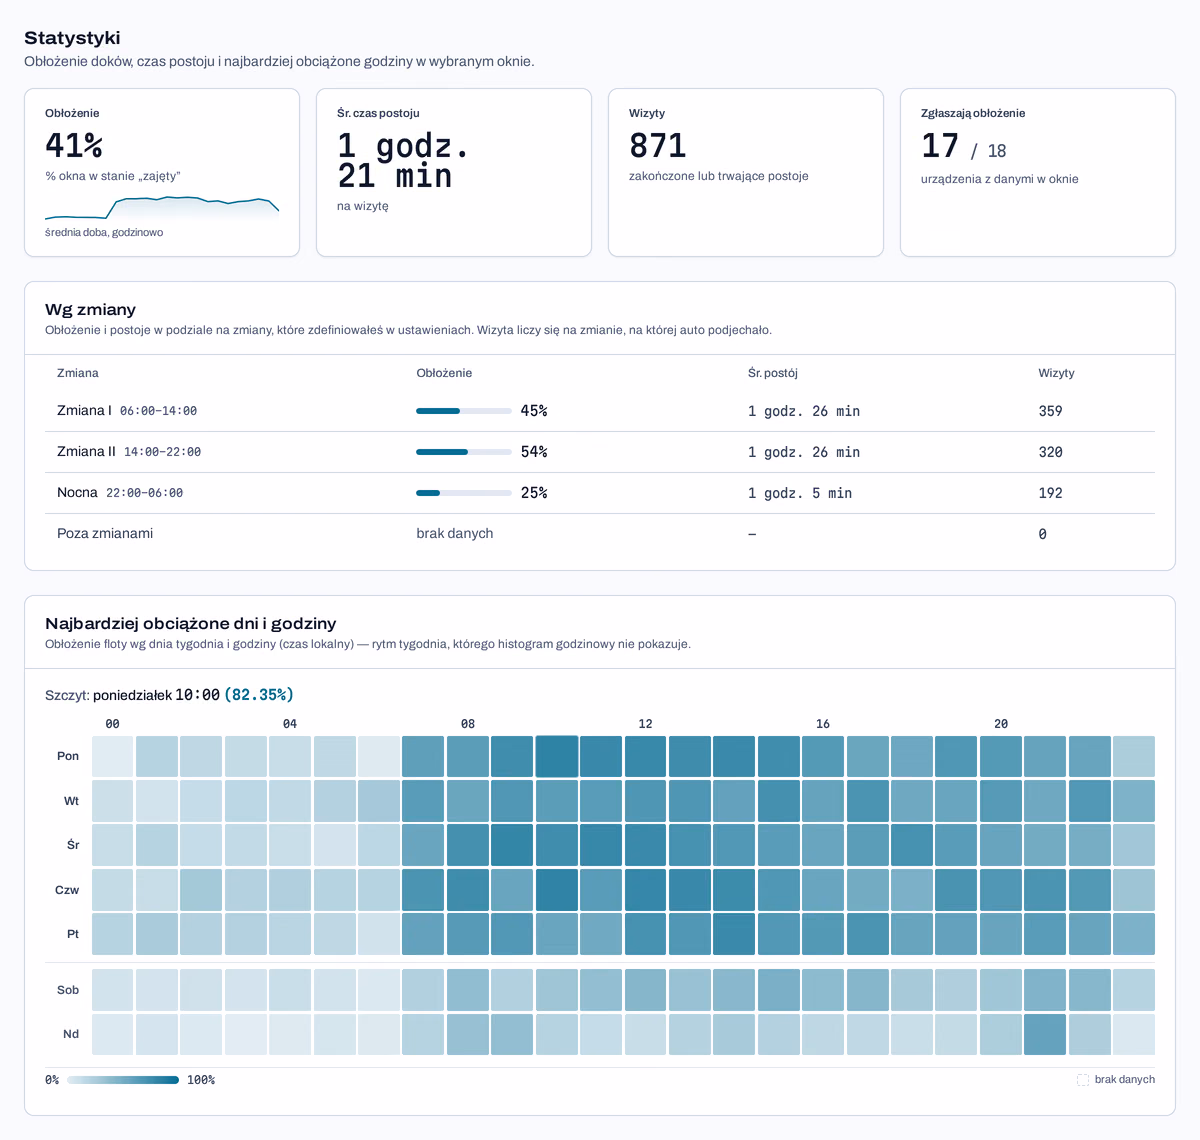Click the peak value '(82.35%)'
This screenshot has width=1200, height=1140.
click(259, 695)
